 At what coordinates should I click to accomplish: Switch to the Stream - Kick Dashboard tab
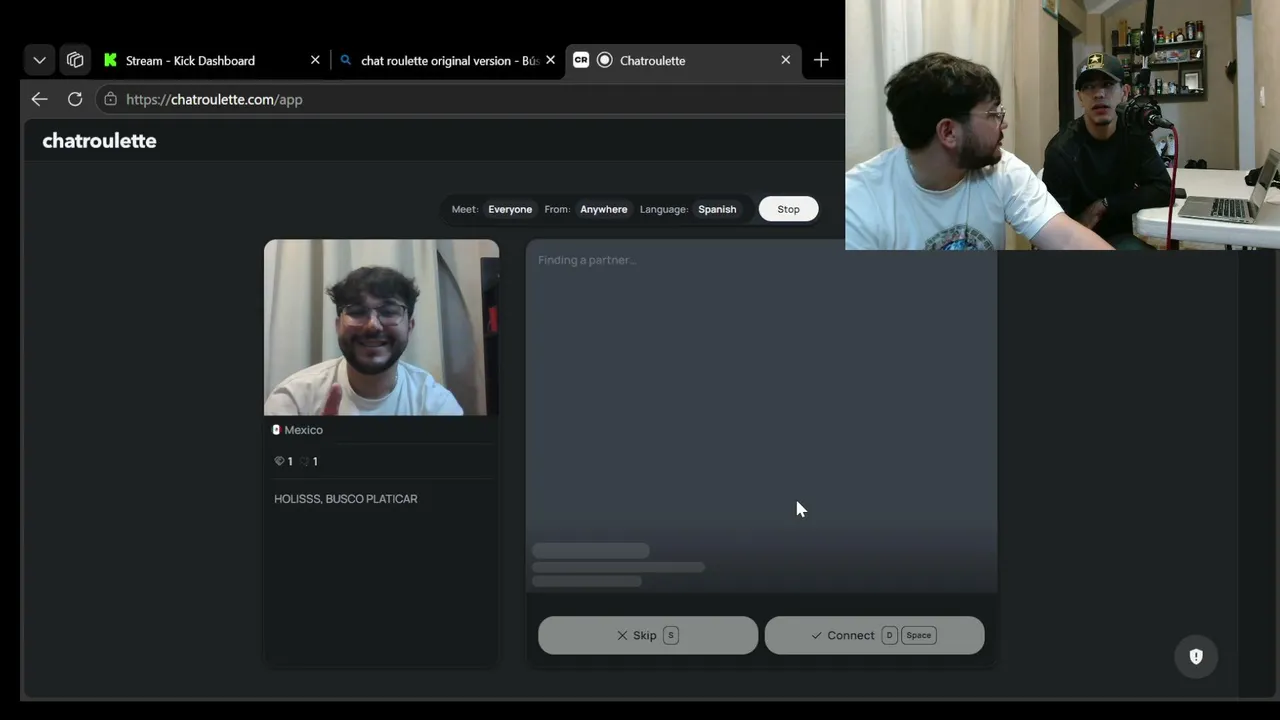tap(212, 60)
